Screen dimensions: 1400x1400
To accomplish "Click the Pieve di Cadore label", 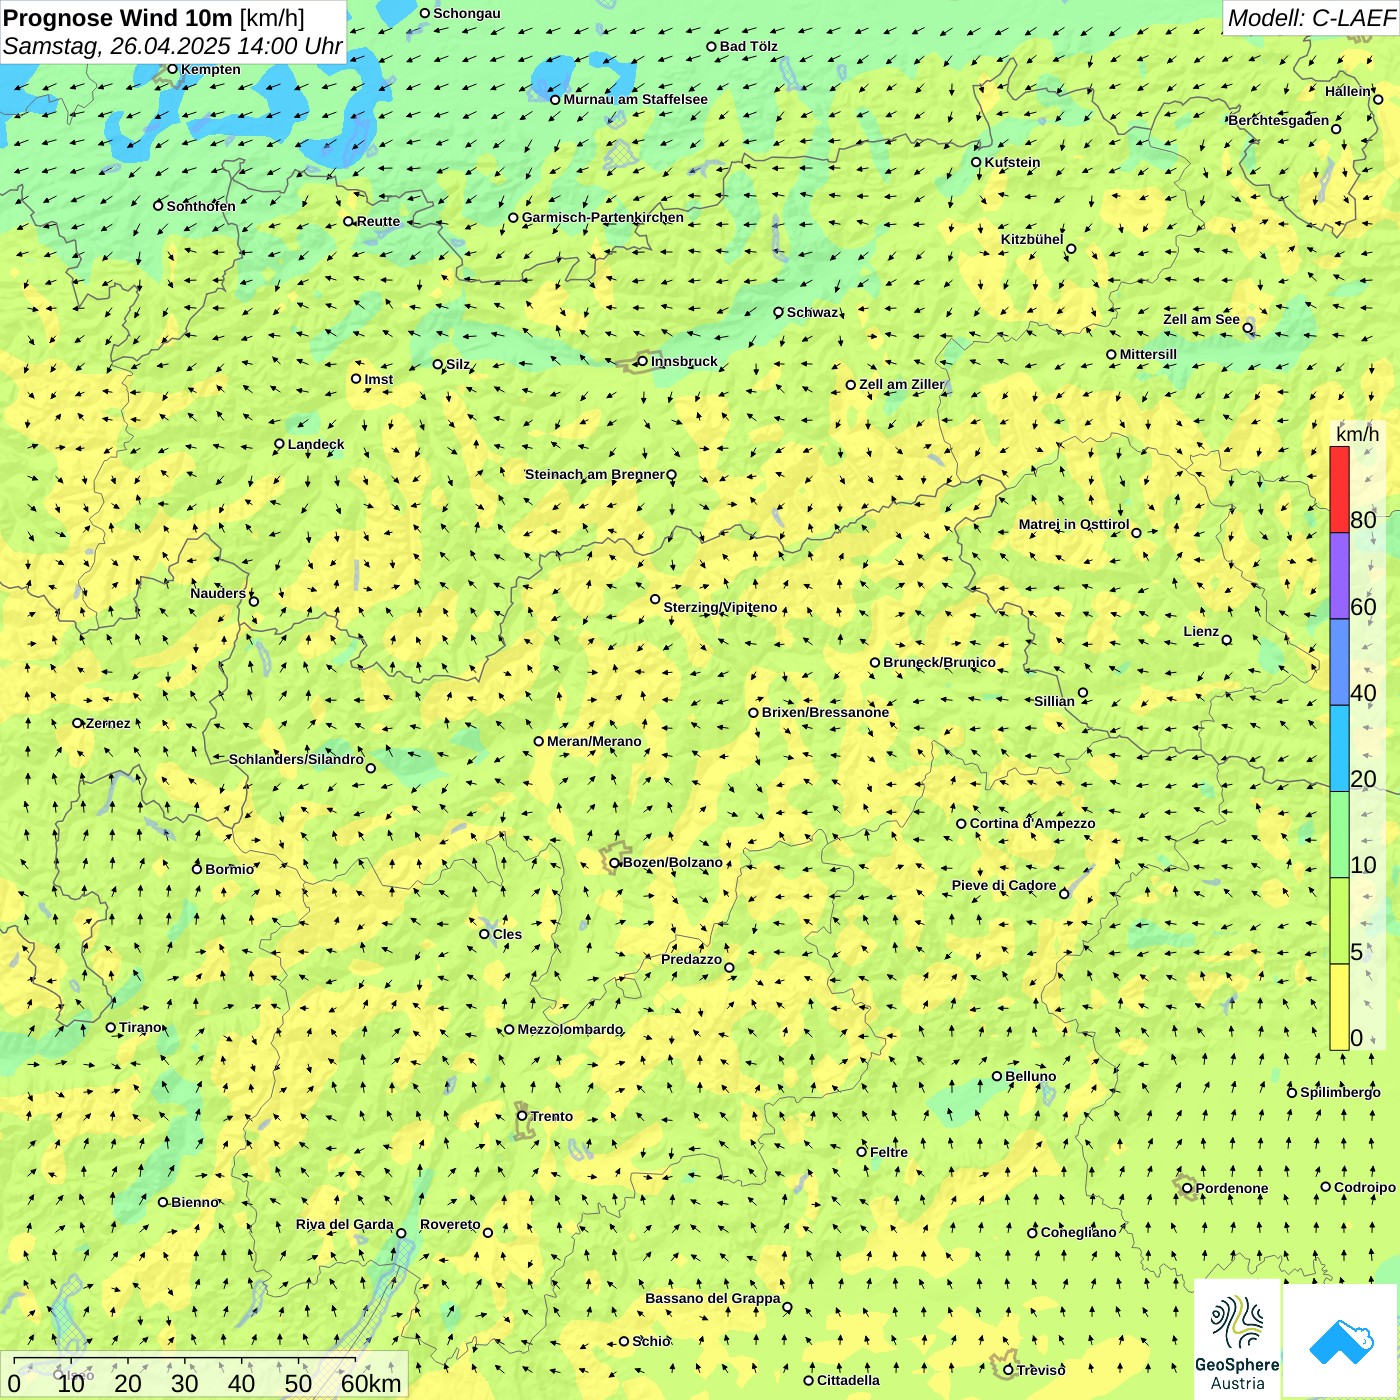I will pos(1003,885).
